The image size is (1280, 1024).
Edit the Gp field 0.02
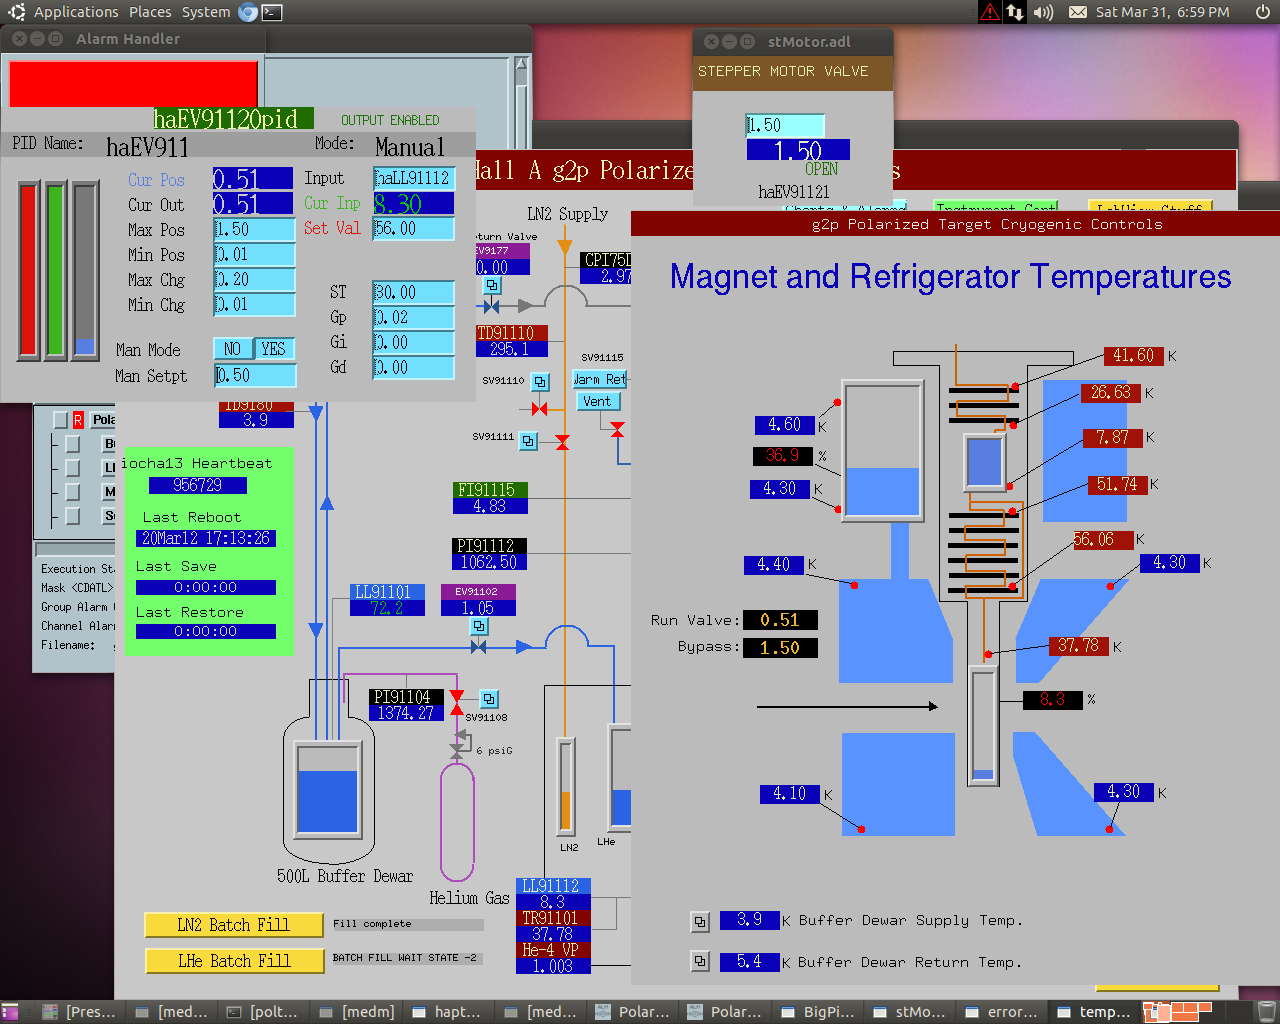pyautogui.click(x=413, y=317)
